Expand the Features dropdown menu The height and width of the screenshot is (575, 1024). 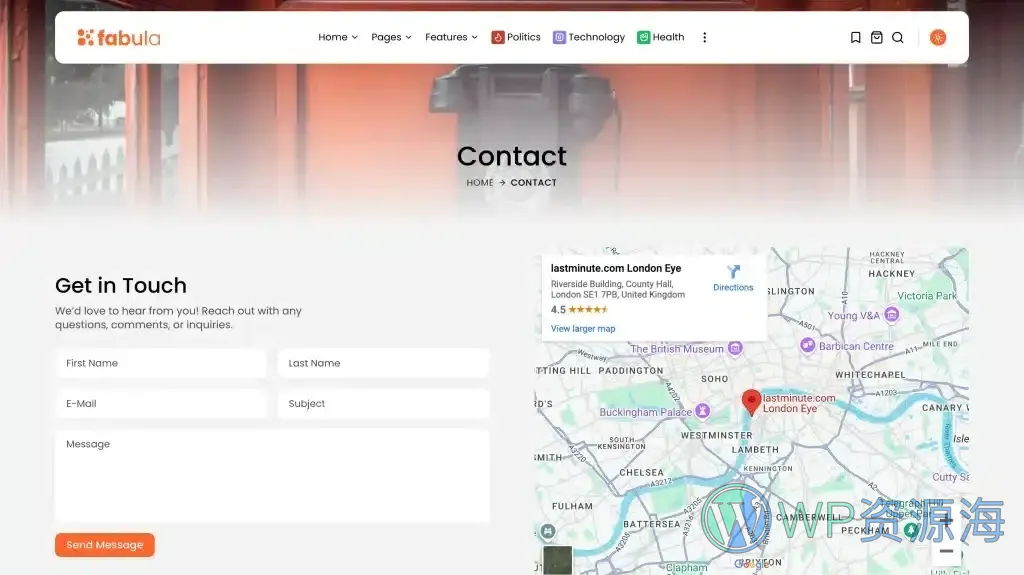coord(451,38)
